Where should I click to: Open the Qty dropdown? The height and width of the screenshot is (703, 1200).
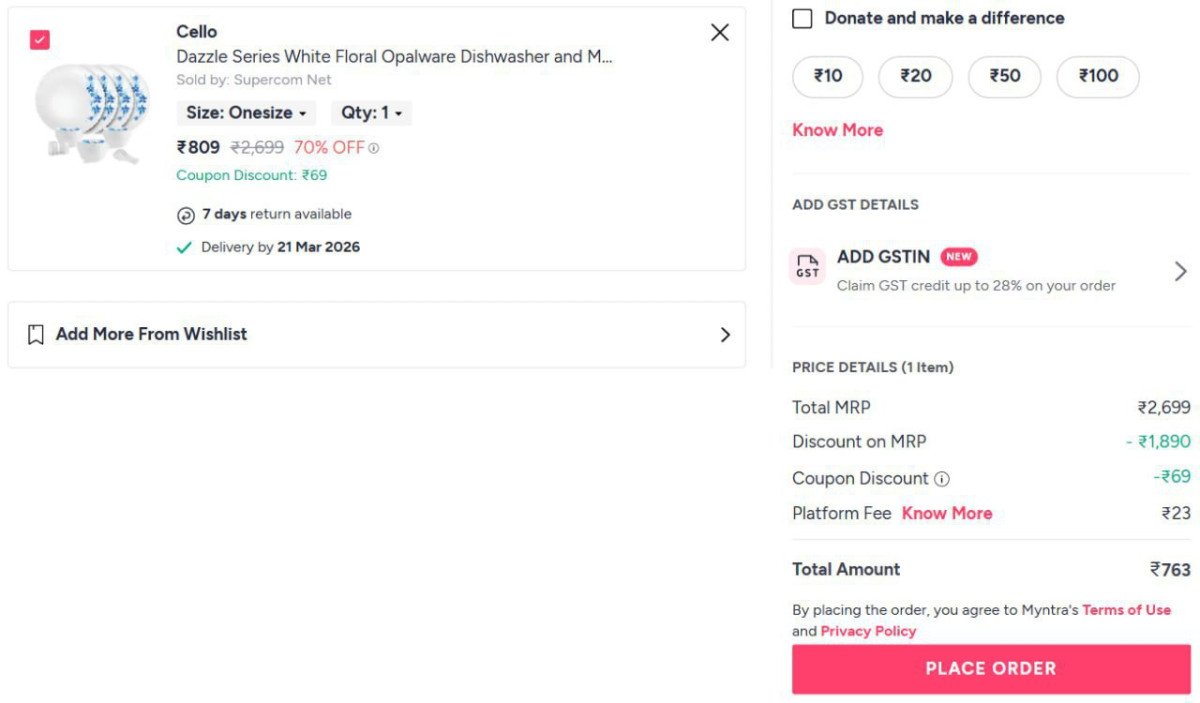click(370, 113)
